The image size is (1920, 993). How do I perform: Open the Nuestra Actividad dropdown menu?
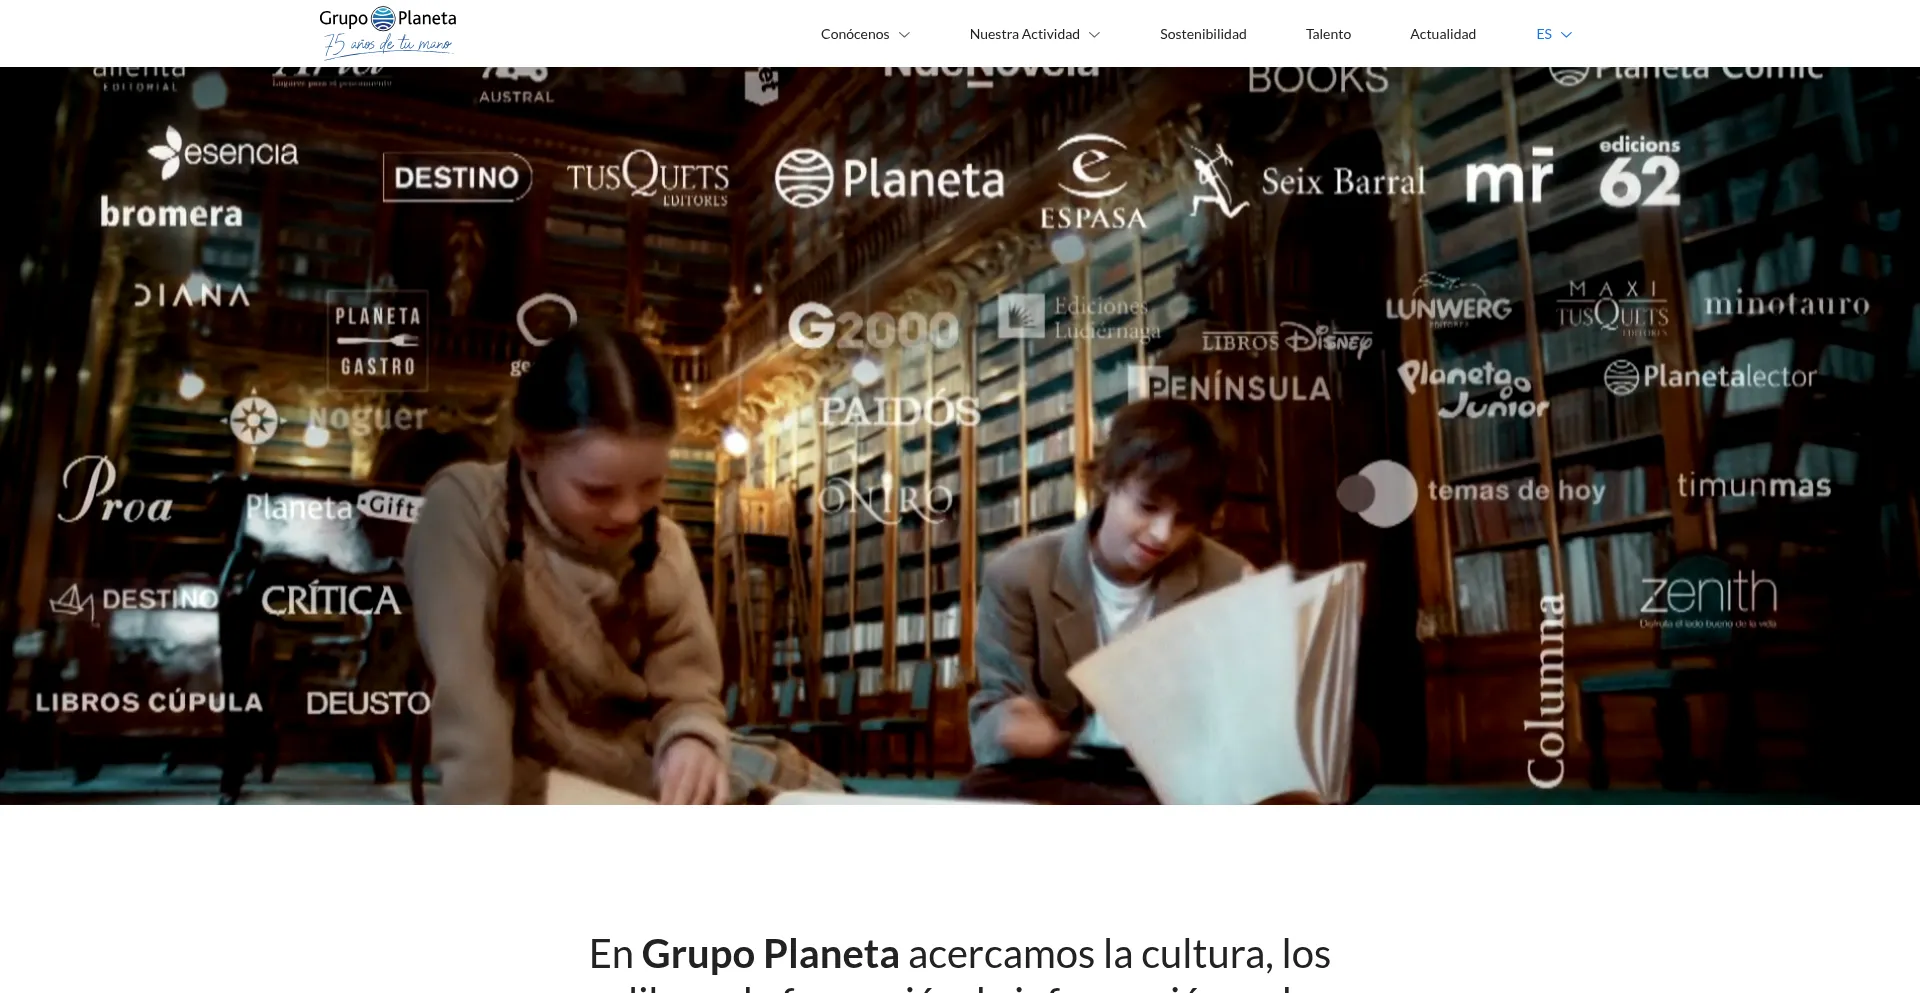click(x=1035, y=34)
